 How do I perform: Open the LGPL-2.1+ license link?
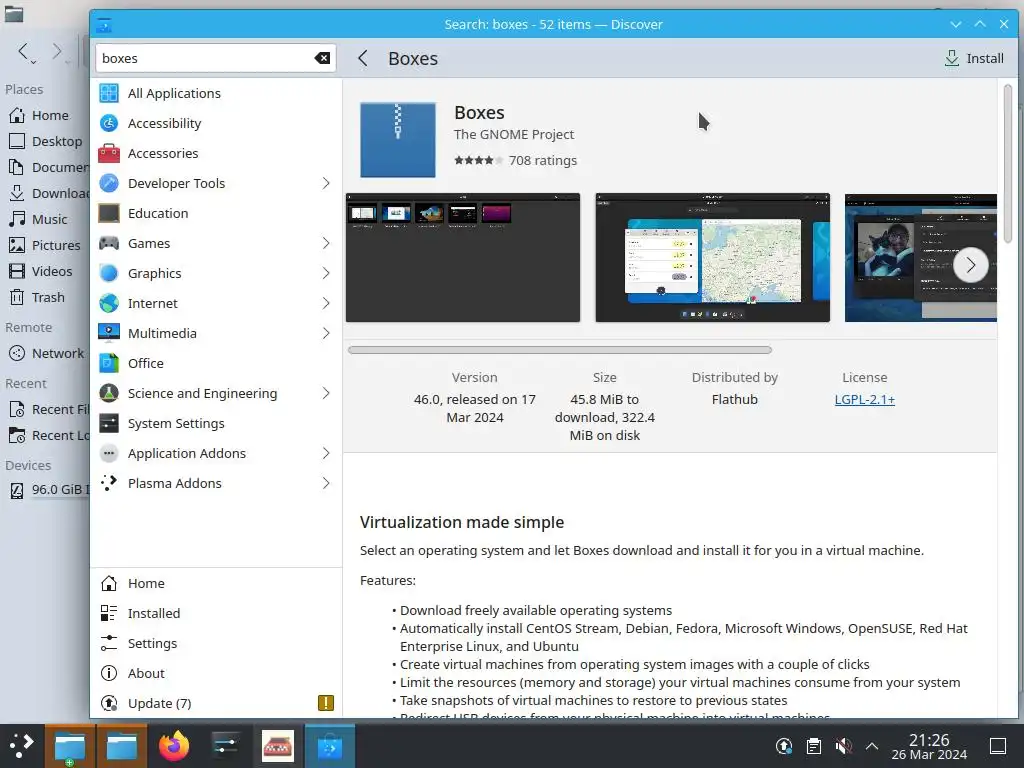point(865,399)
